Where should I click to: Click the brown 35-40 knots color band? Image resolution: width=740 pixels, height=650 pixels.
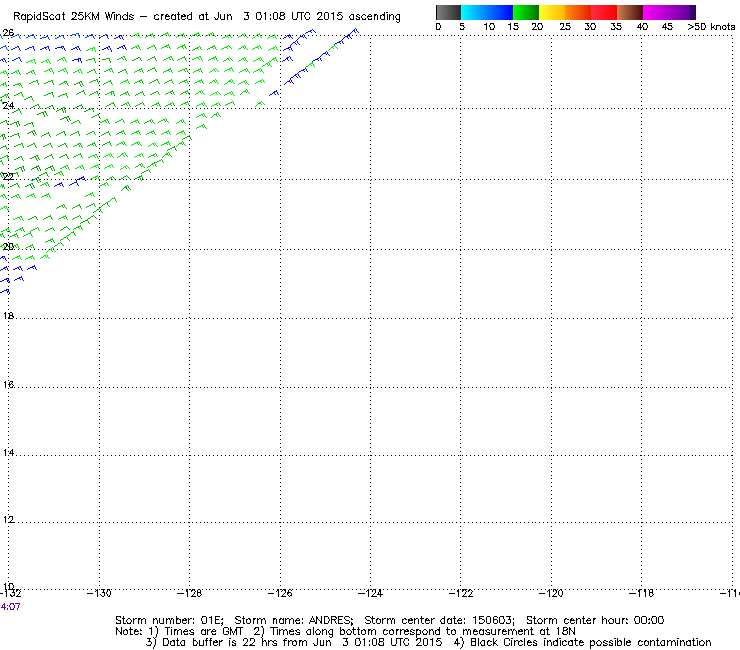coord(630,12)
